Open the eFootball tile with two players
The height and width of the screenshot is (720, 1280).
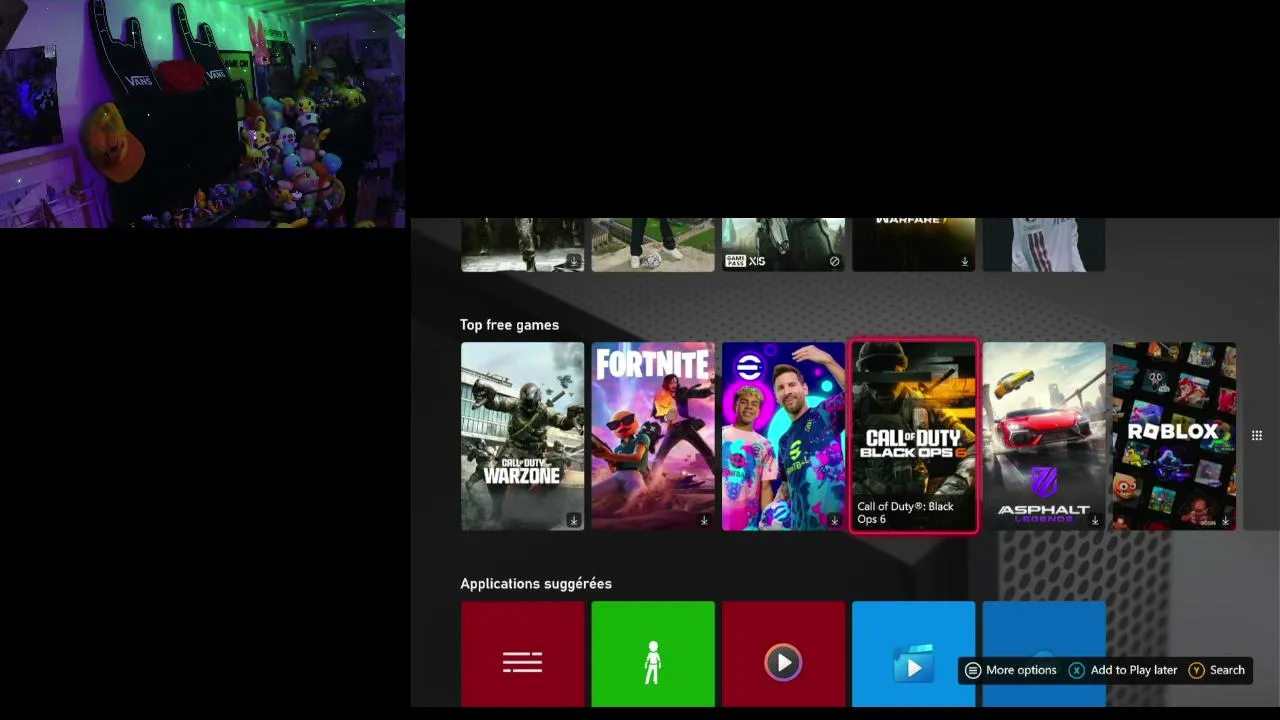tap(783, 436)
